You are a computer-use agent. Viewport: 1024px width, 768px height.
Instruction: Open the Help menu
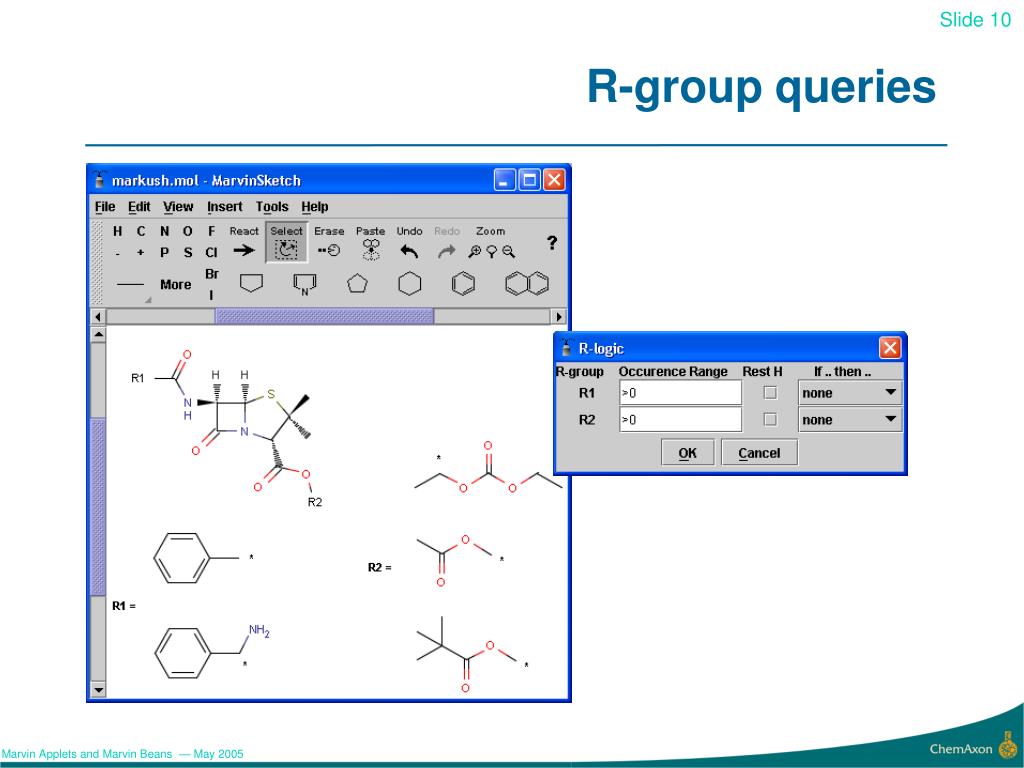click(315, 207)
